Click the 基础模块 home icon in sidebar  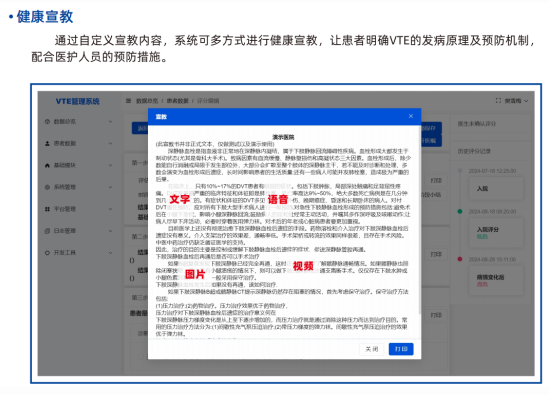(x=47, y=165)
